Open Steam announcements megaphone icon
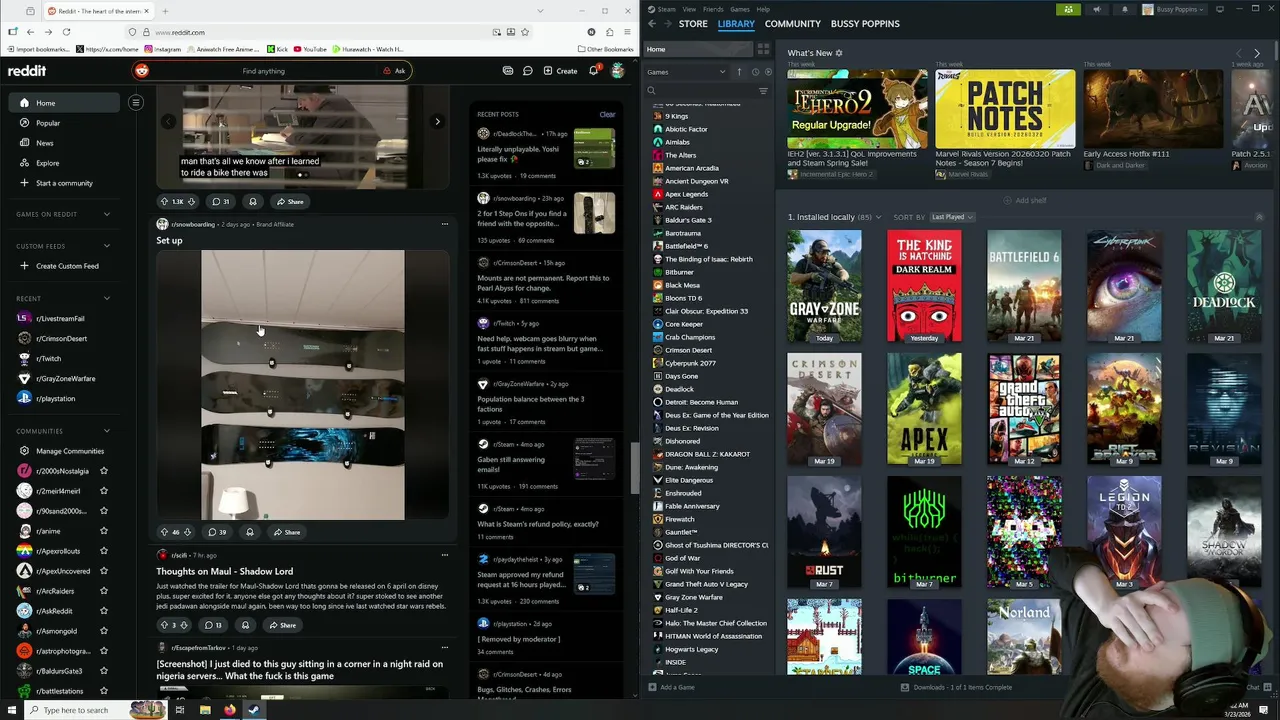 pos(1097,9)
